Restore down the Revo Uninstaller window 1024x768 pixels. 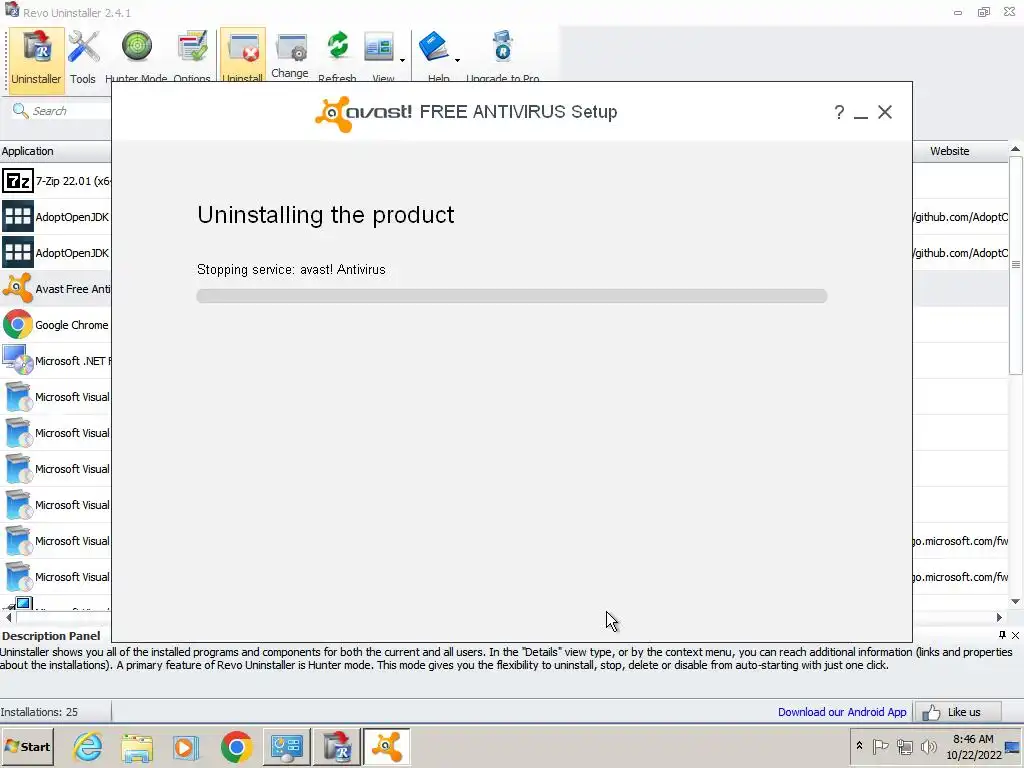(x=984, y=12)
